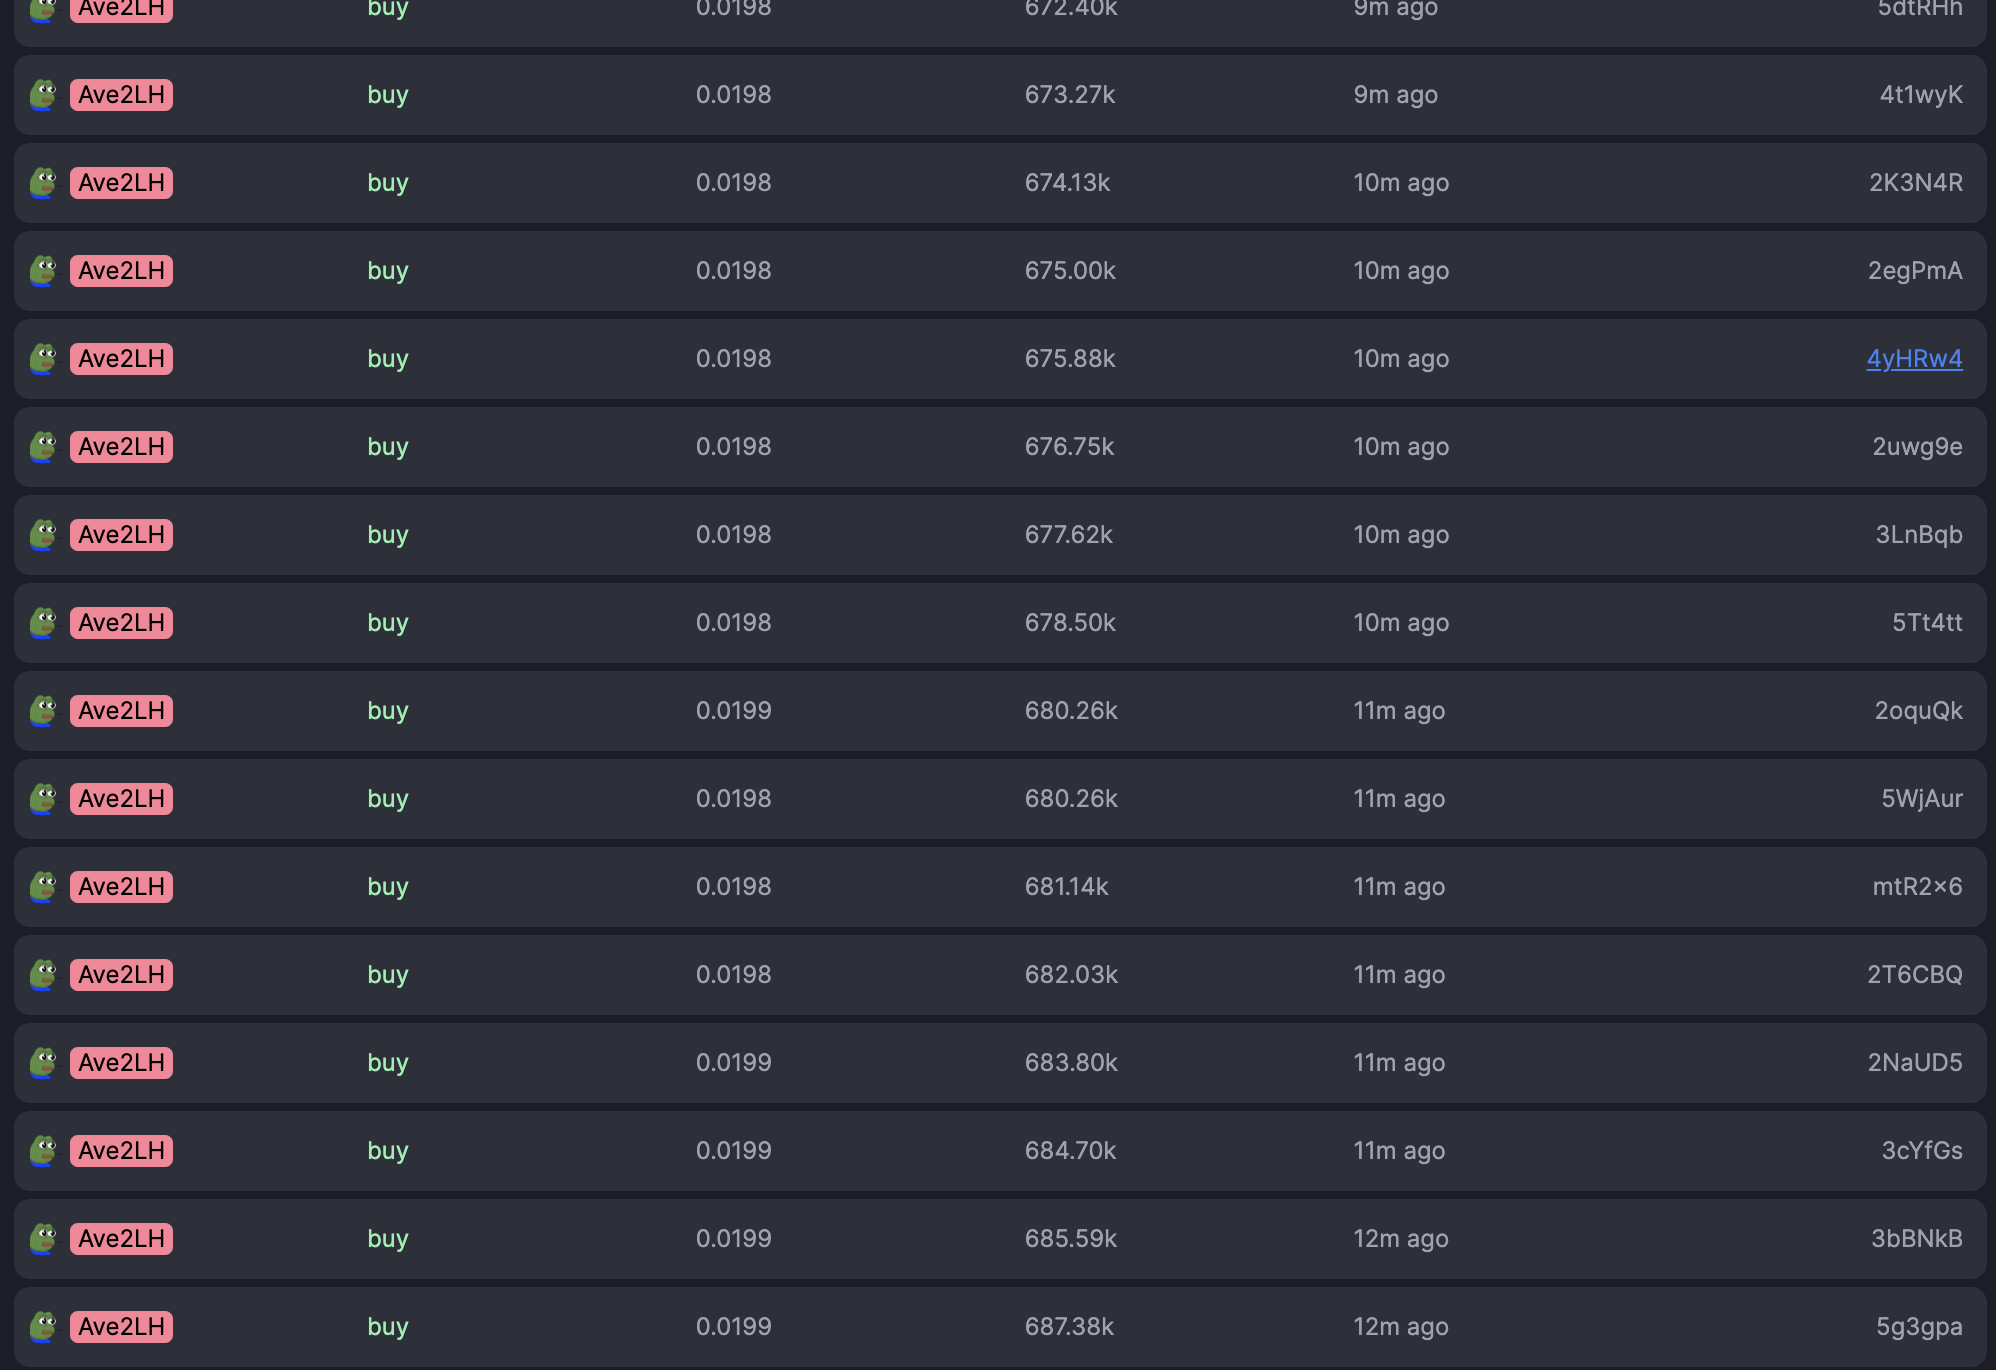Click the Pepe icon in the 5WjAur row
Screen dimensions: 1996x1370
(44, 799)
